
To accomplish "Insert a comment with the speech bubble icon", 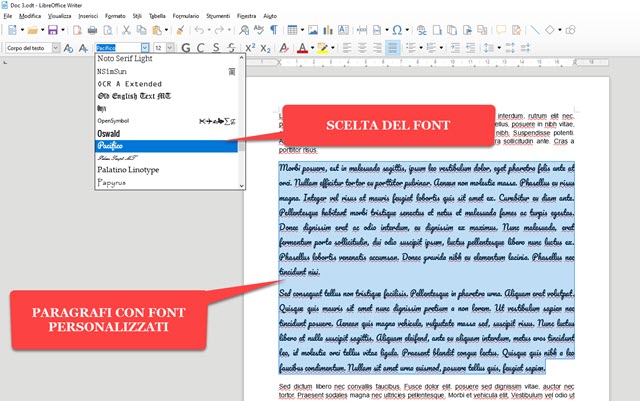I will coord(501,30).
